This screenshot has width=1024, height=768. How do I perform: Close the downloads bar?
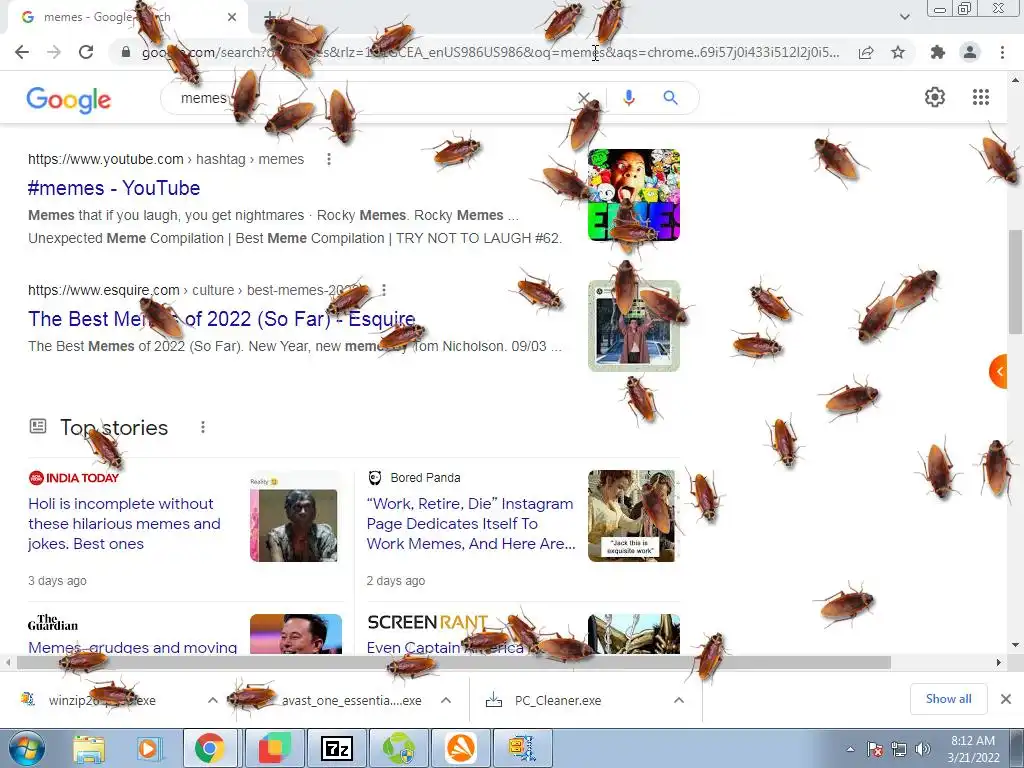(x=1006, y=699)
